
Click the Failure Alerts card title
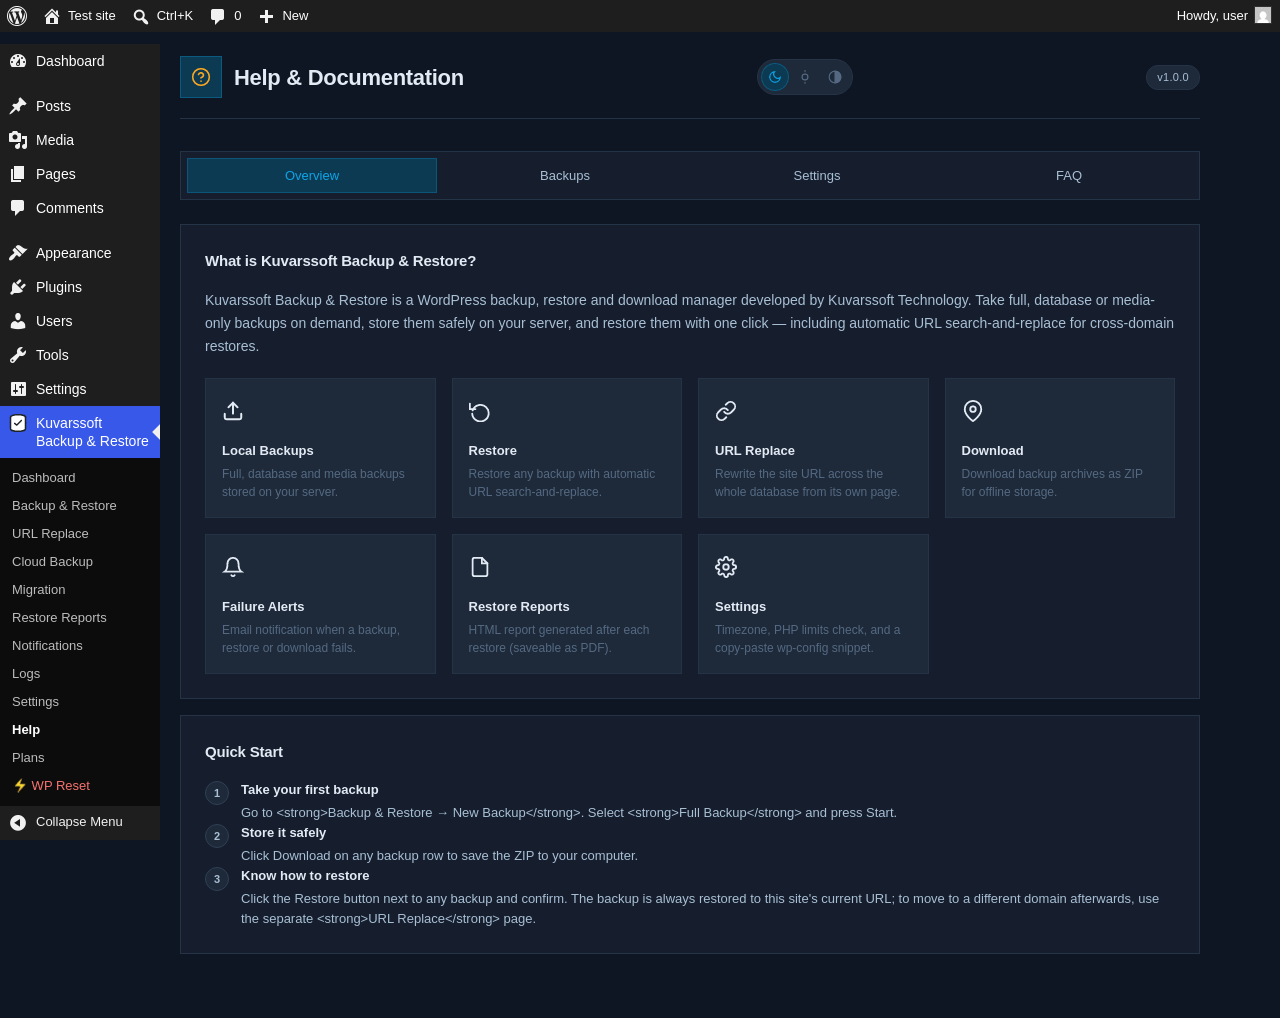[263, 607]
